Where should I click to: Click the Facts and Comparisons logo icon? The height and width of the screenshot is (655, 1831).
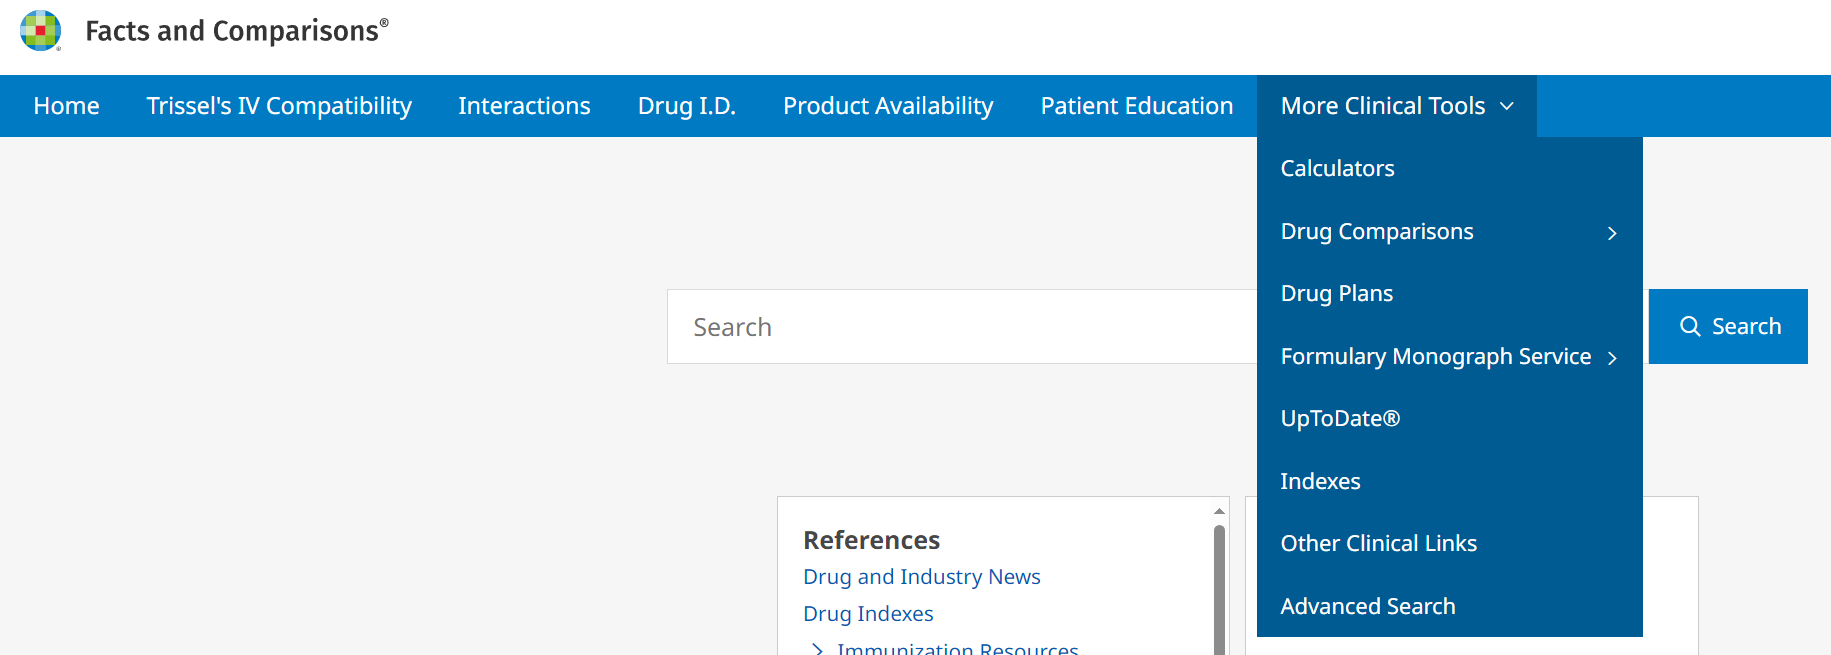tap(41, 30)
